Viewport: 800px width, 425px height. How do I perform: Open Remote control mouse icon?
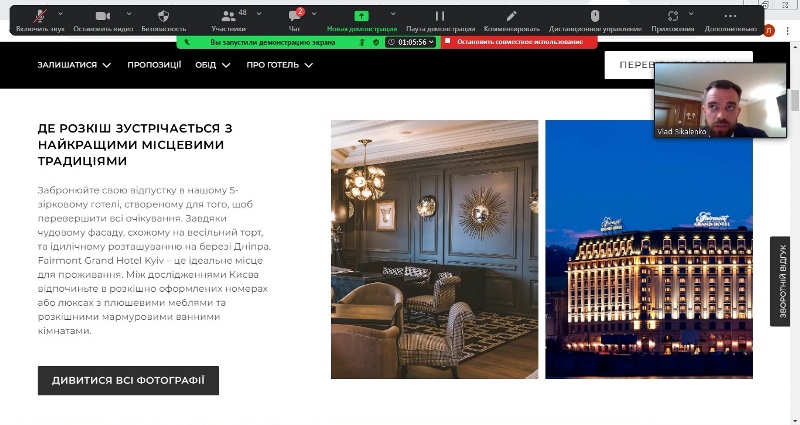pos(595,16)
